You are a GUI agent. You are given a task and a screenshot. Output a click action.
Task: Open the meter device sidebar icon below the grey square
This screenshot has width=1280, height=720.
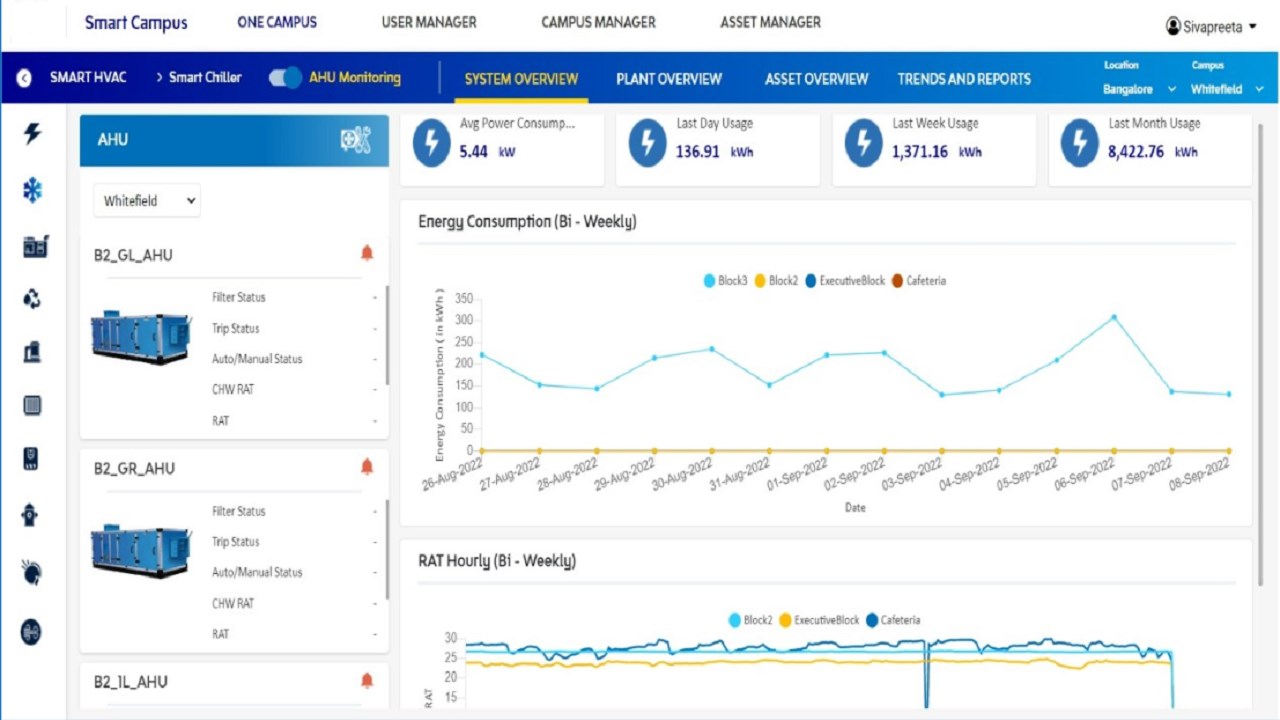[31, 459]
